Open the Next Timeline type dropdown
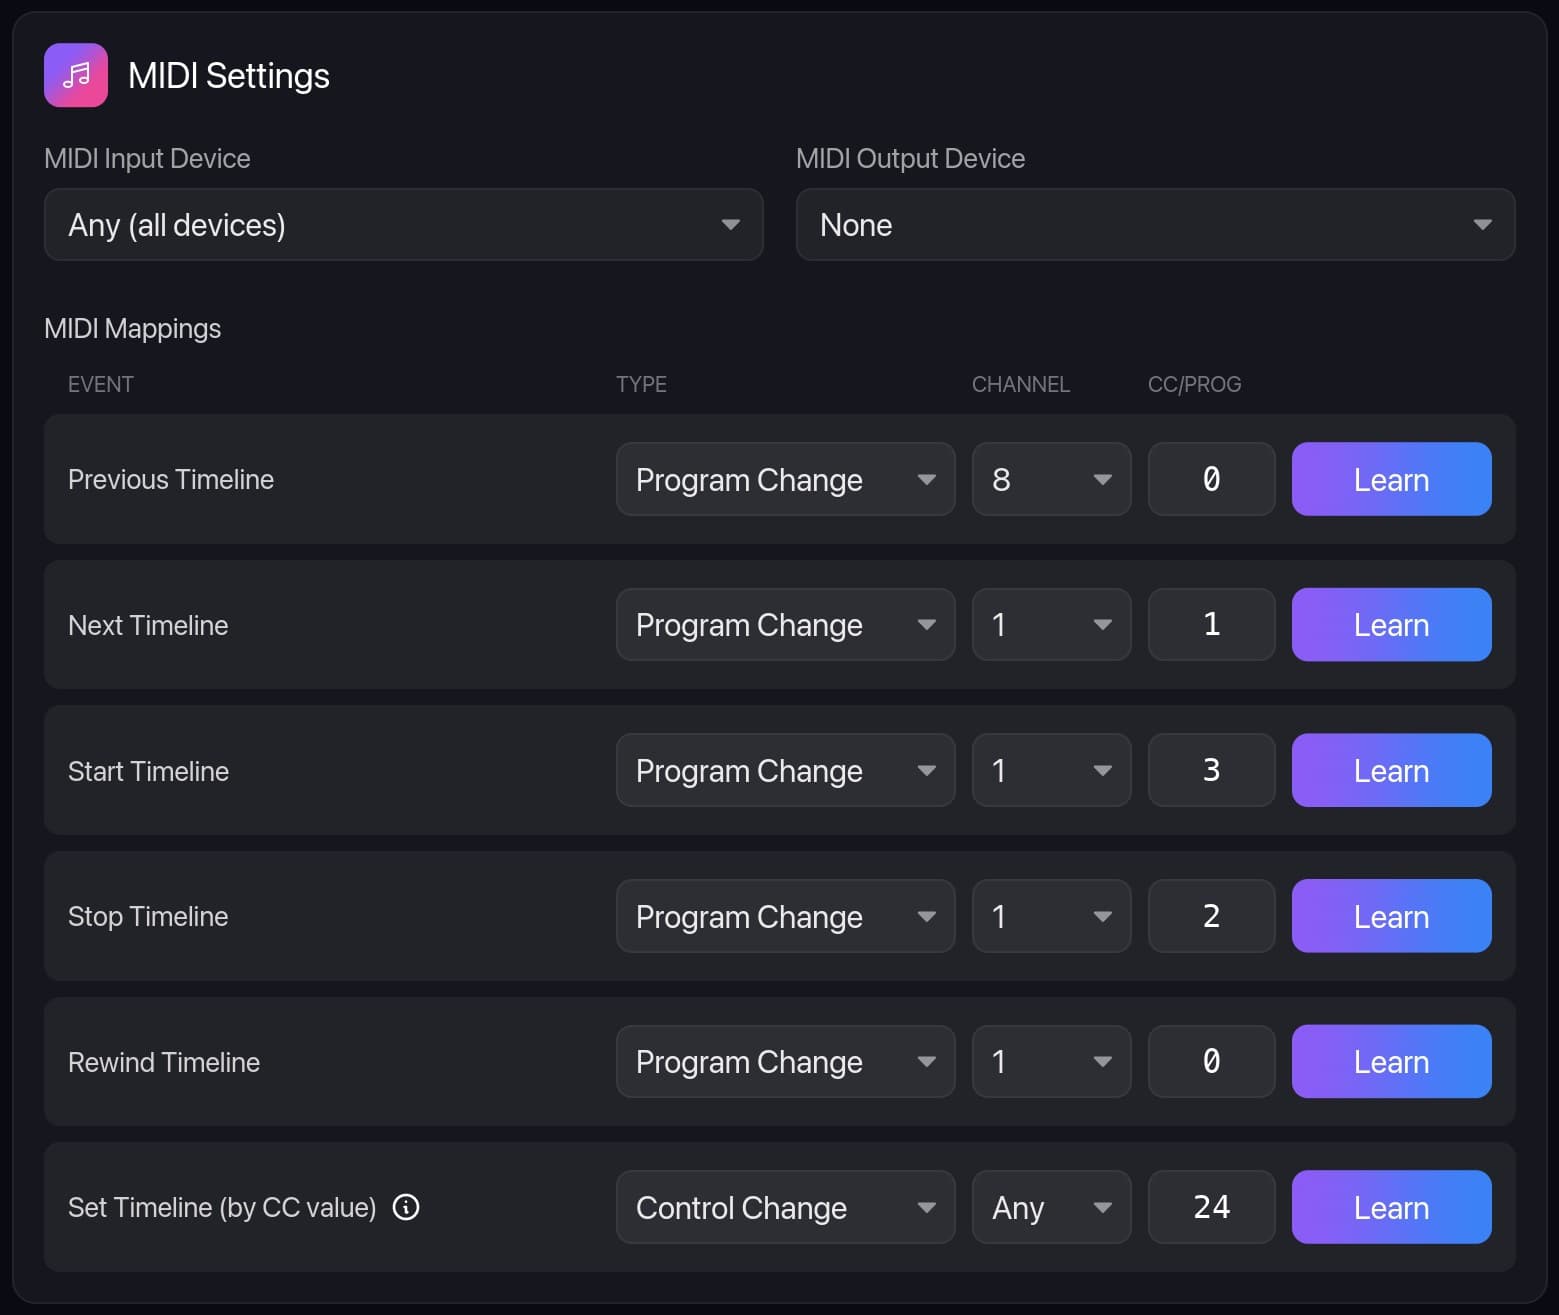The width and height of the screenshot is (1559, 1315). 786,625
